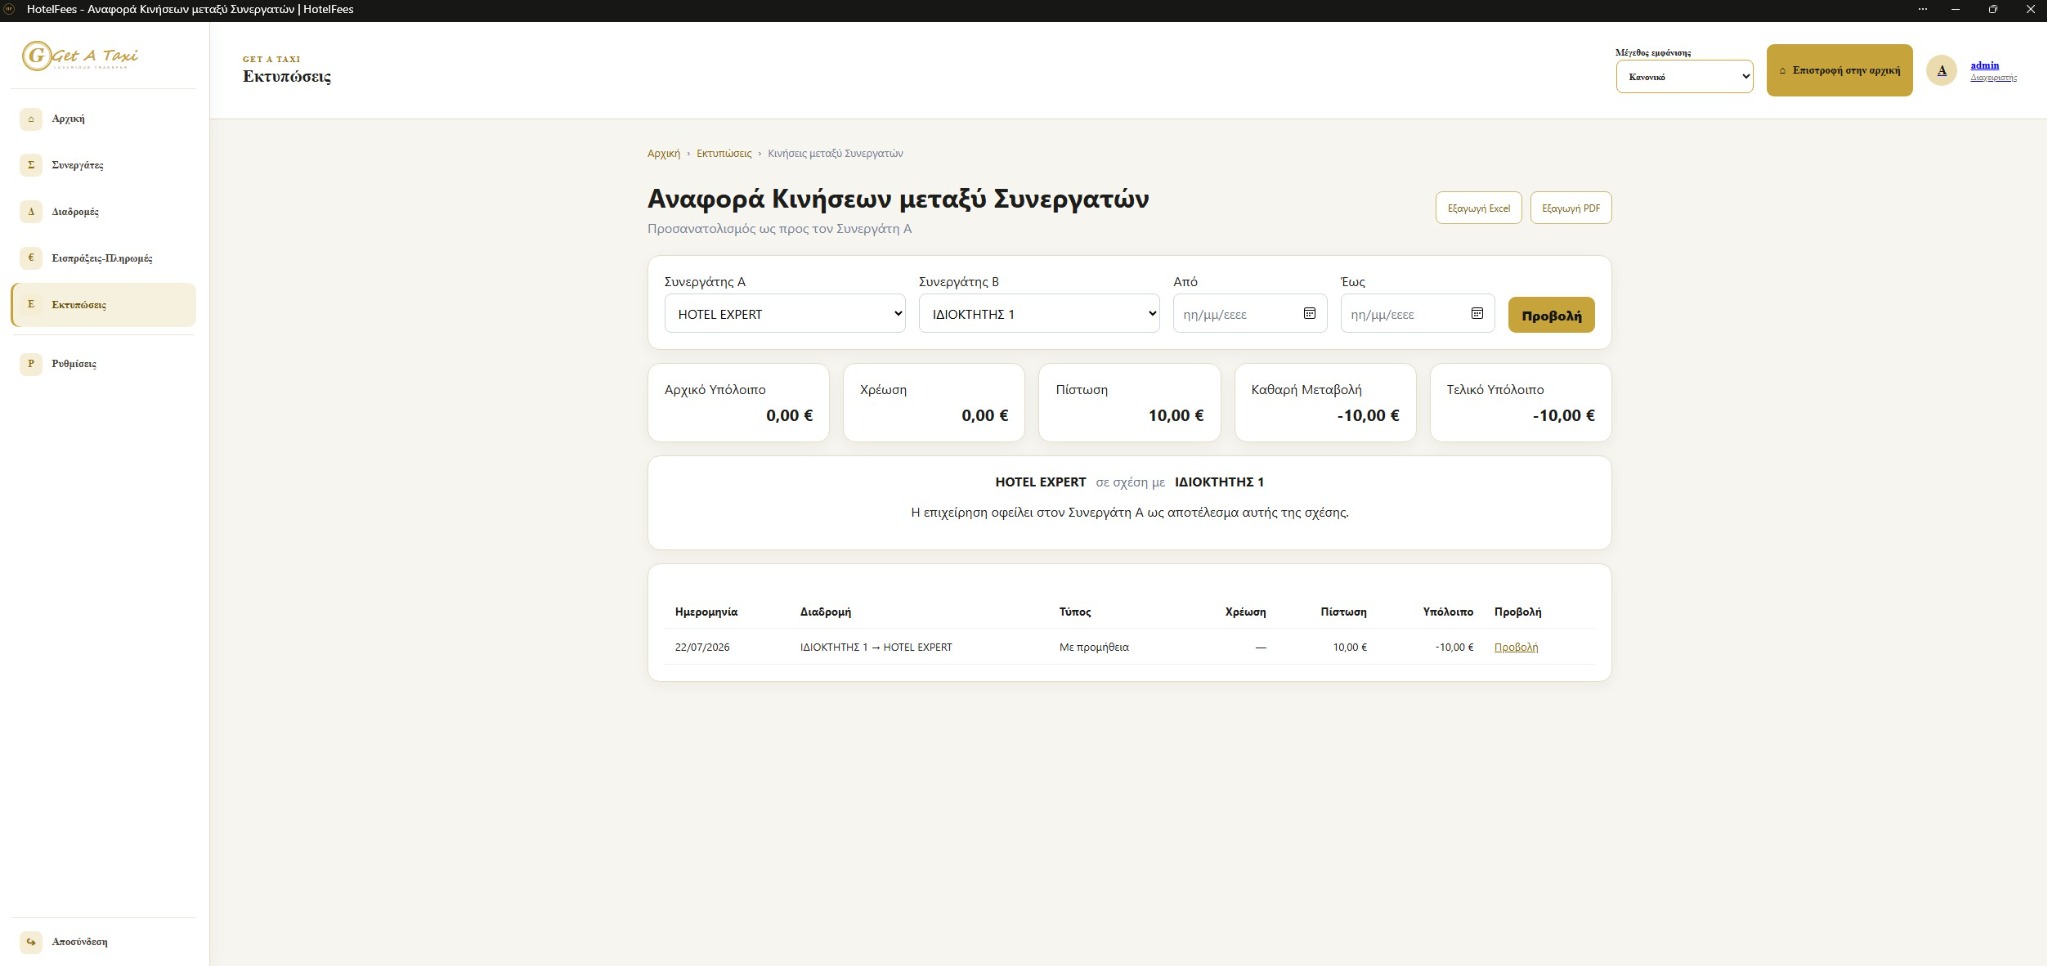Open the calendar picker in Από field
2047x966 pixels.
point(1309,314)
